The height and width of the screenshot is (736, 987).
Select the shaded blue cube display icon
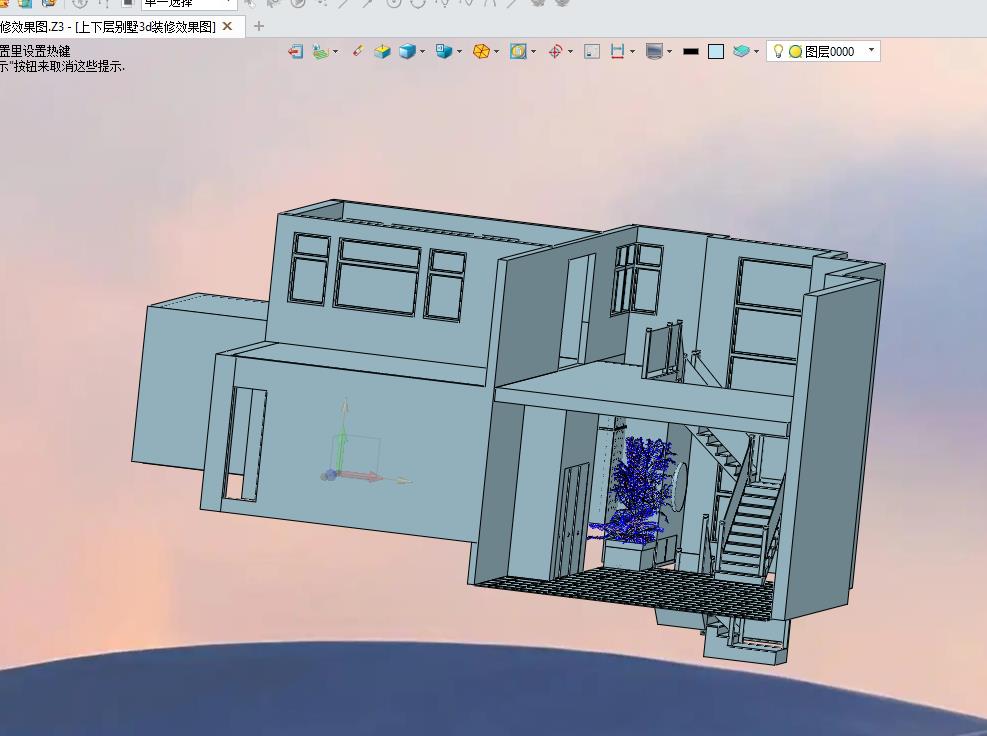tap(407, 52)
